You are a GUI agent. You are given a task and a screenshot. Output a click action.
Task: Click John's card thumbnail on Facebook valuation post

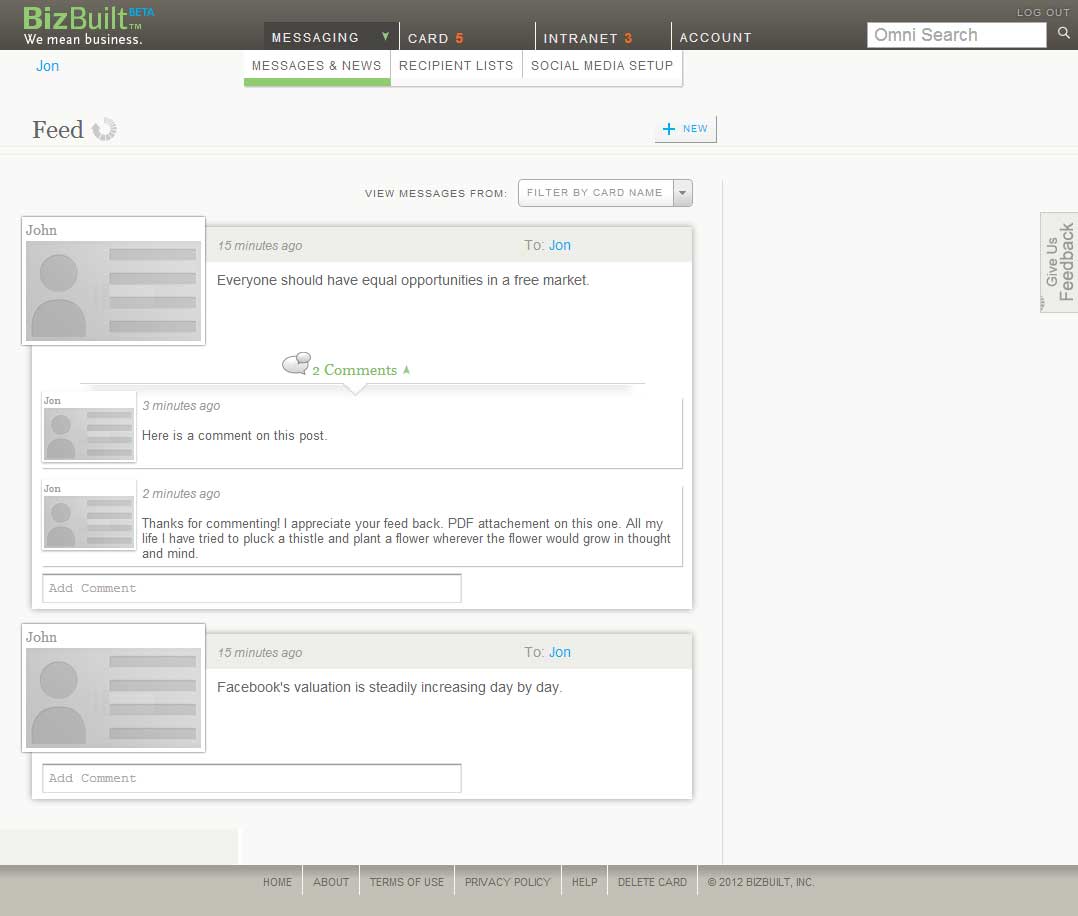click(113, 688)
